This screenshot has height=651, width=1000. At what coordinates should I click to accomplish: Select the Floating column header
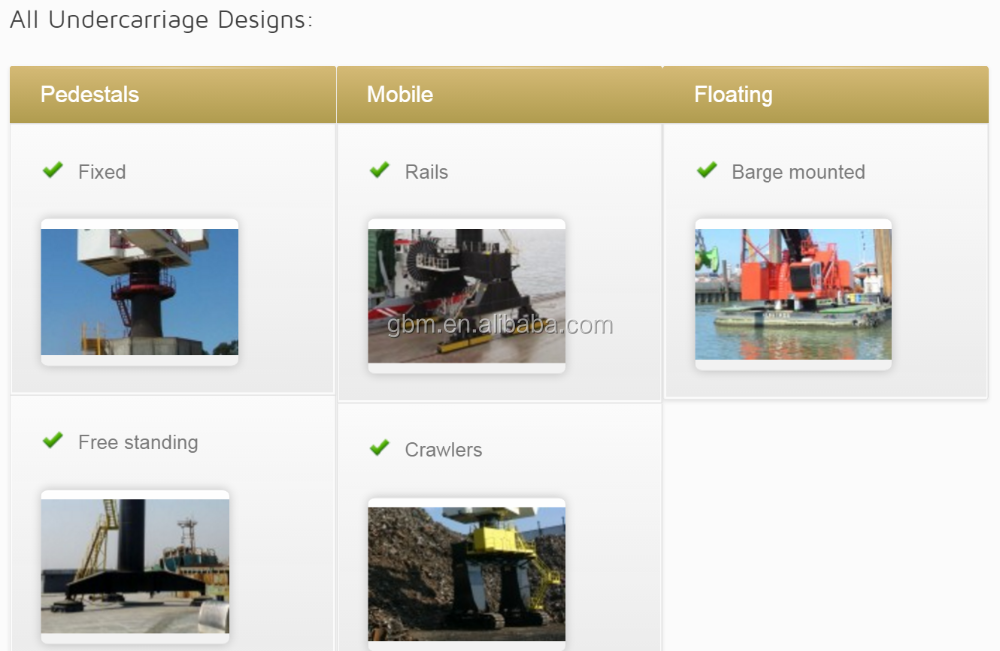click(x=733, y=95)
